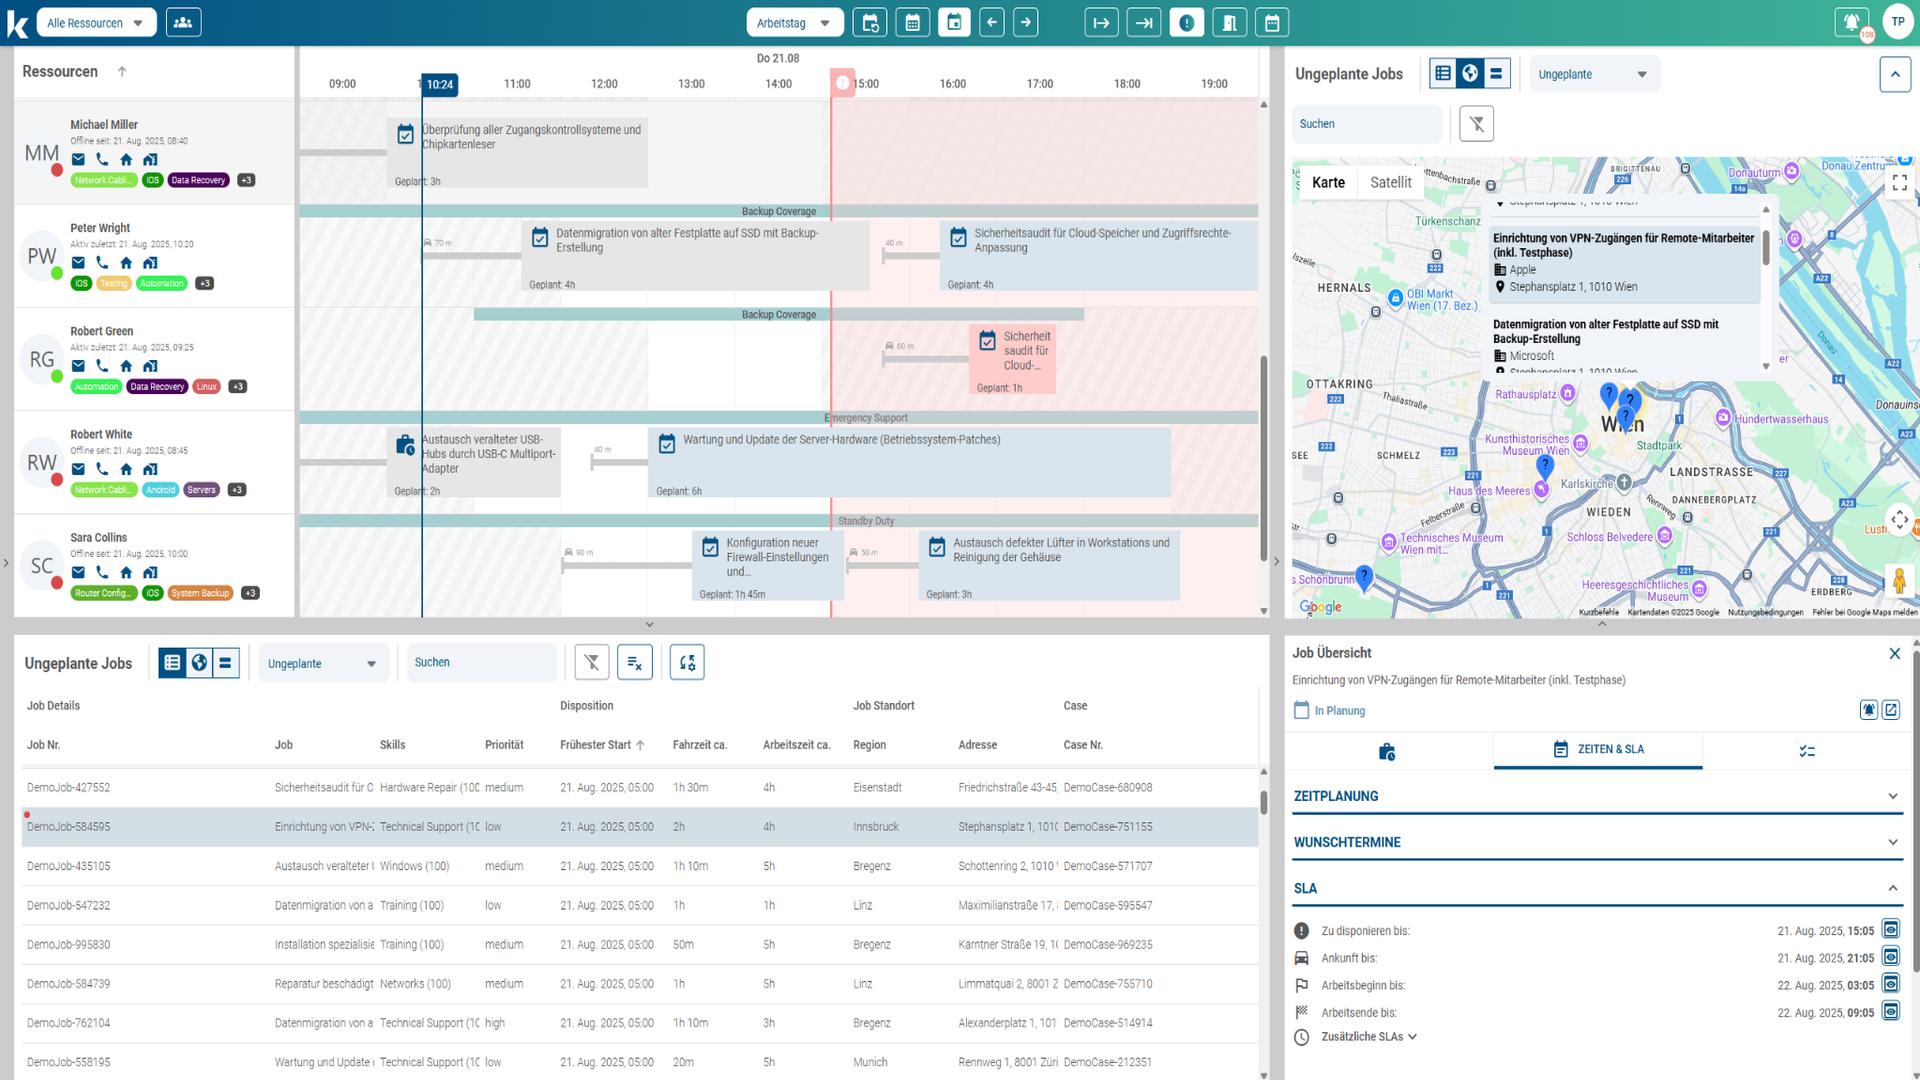Switch map to Satellit view
Image resolution: width=1920 pixels, height=1080 pixels.
(1390, 182)
